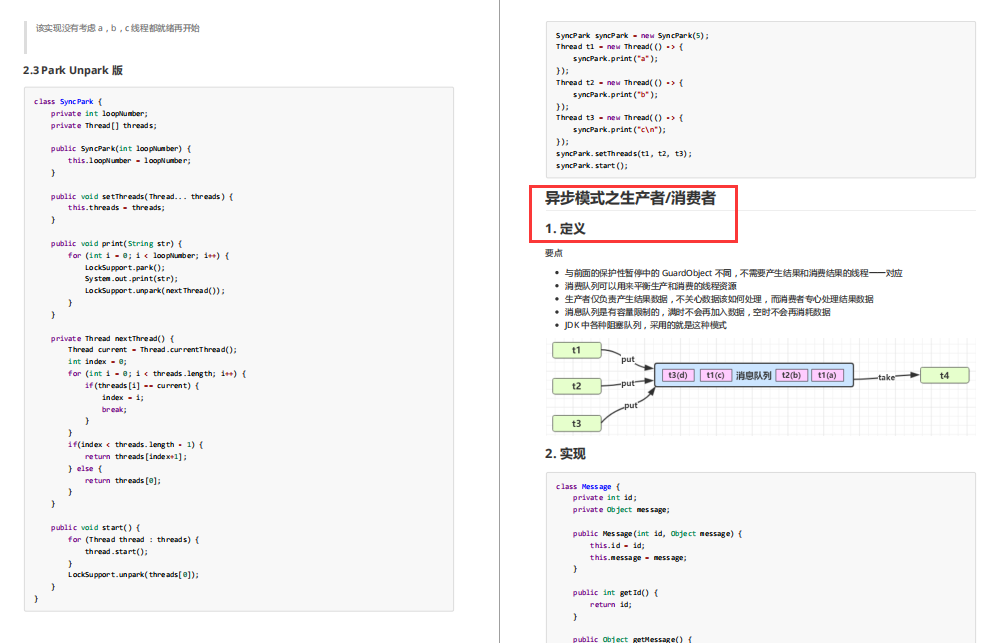Click the line "this.threads = threads;"
The width and height of the screenshot is (988, 643).
click(x=117, y=207)
